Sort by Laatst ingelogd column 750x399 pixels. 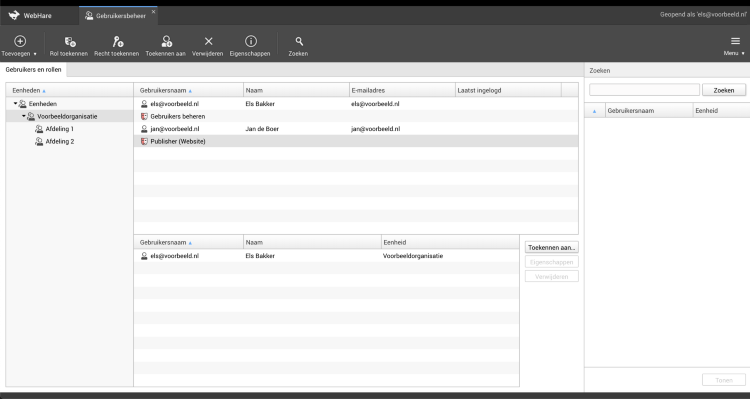(x=508, y=90)
